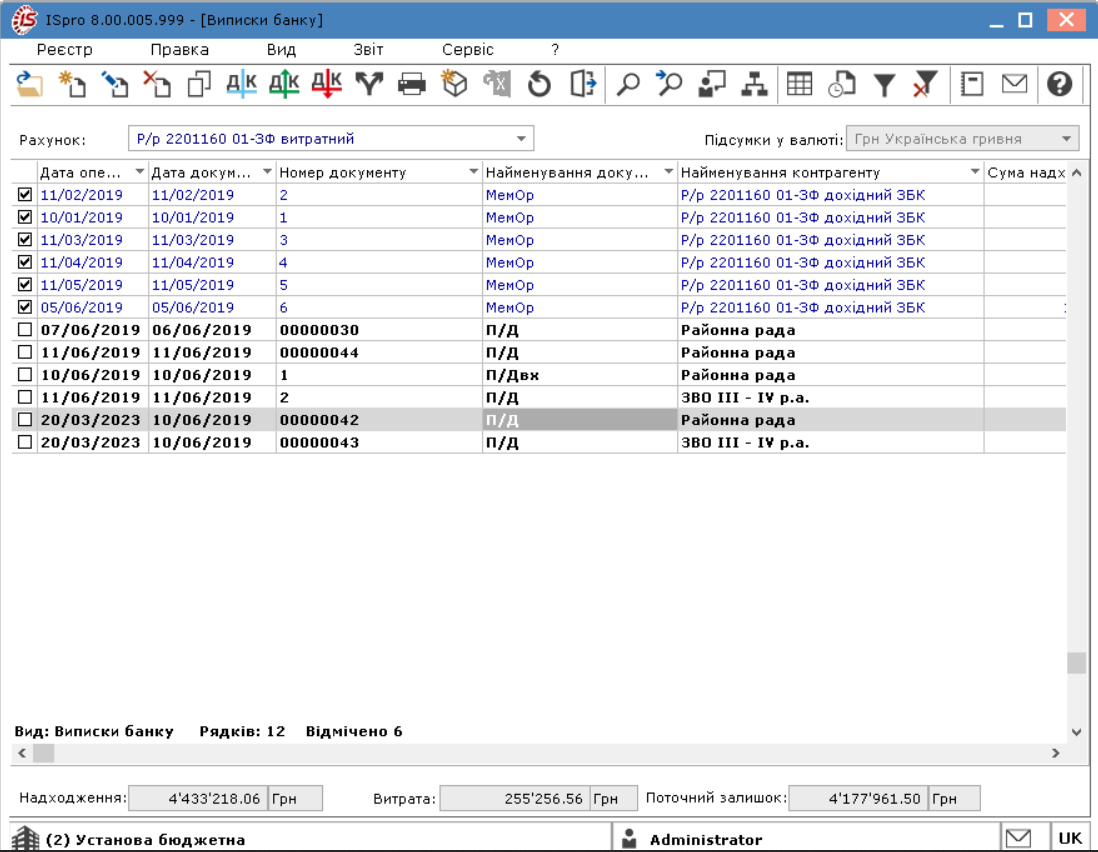1098x852 pixels.
Task: Uncheck the row dated 11/05/2019
Action: coord(25,284)
